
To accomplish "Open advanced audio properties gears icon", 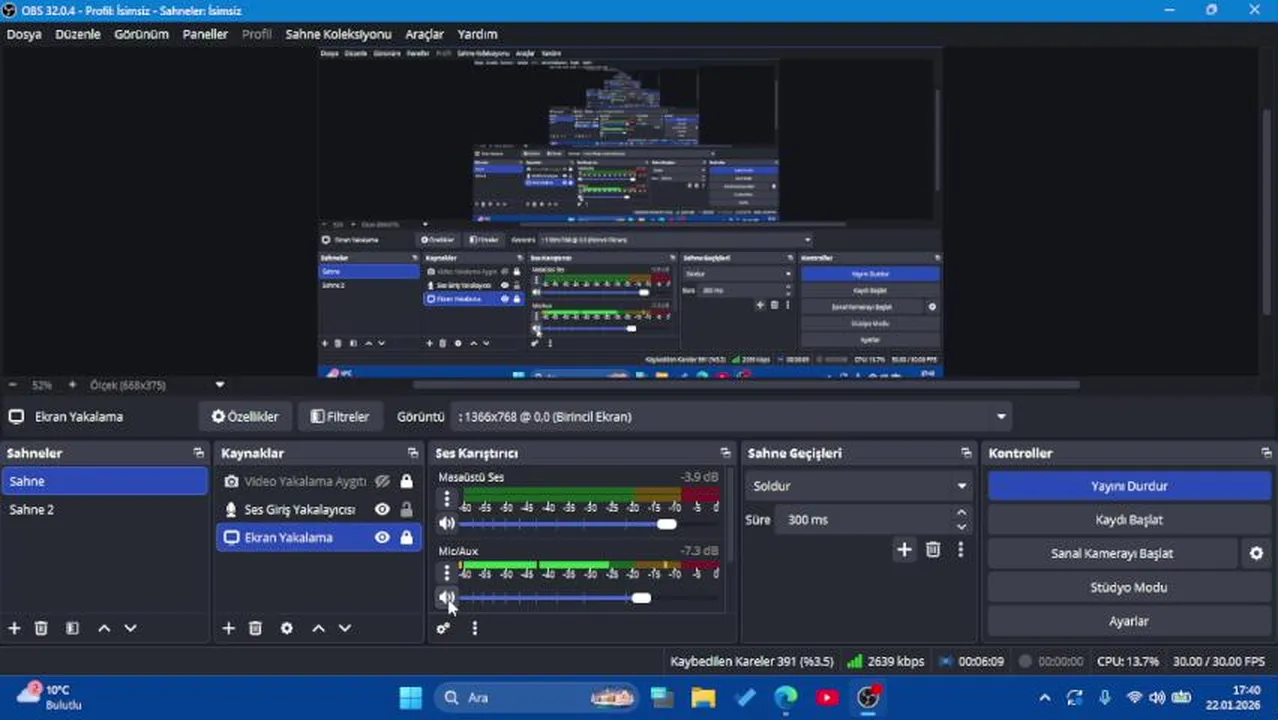I will 443,628.
